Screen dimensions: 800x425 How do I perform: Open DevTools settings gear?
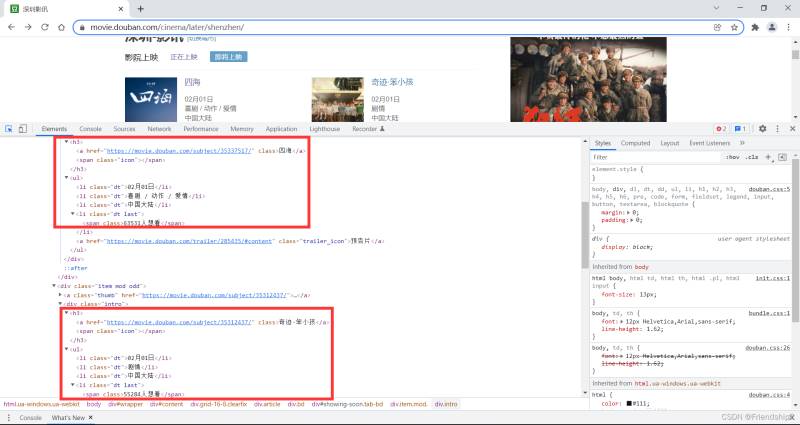[762, 129]
